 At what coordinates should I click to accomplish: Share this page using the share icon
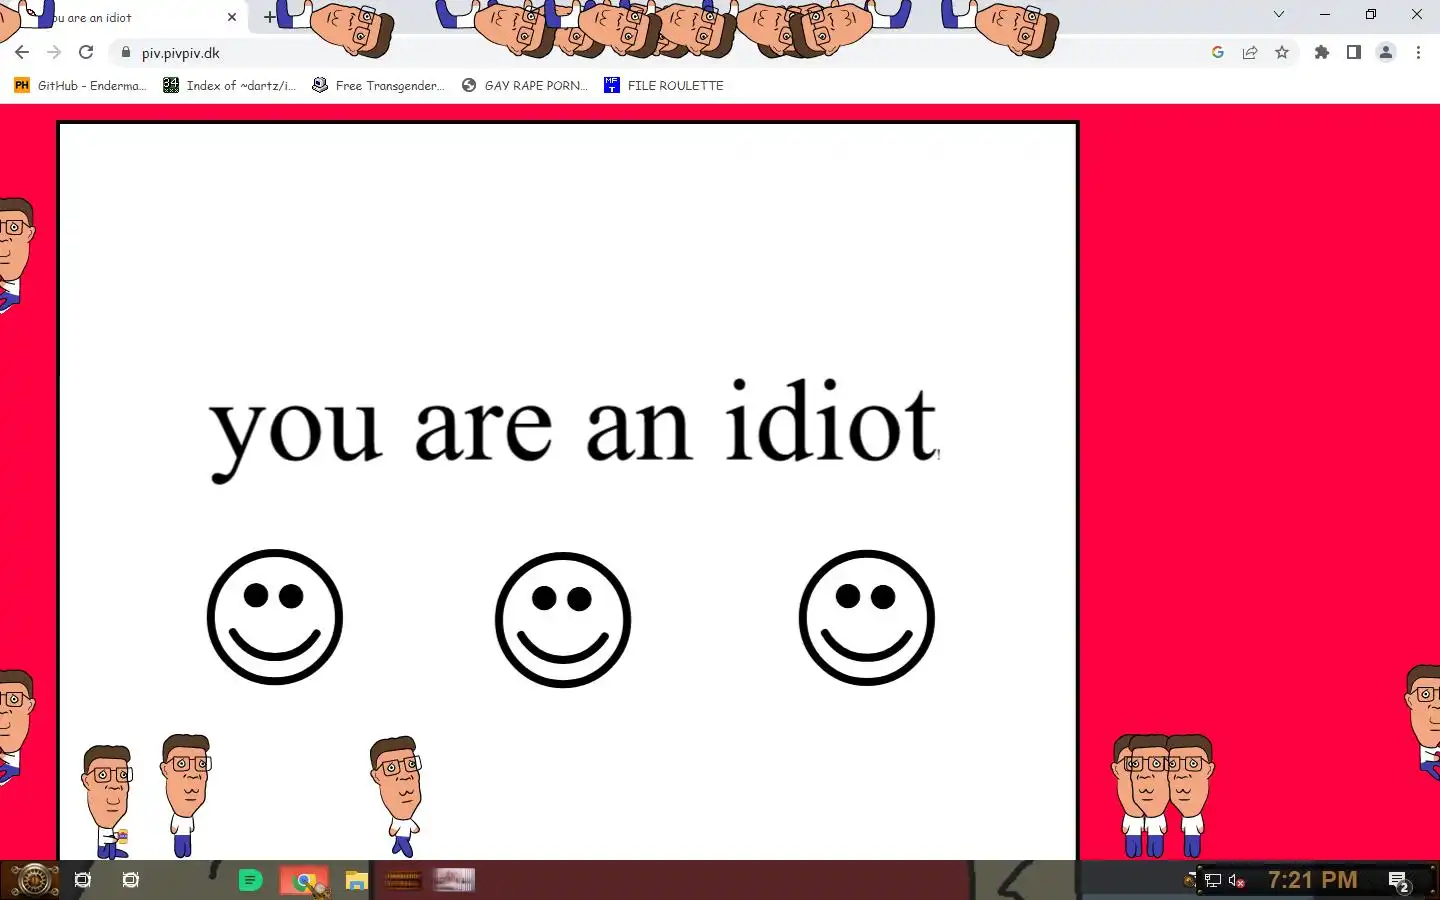1250,53
